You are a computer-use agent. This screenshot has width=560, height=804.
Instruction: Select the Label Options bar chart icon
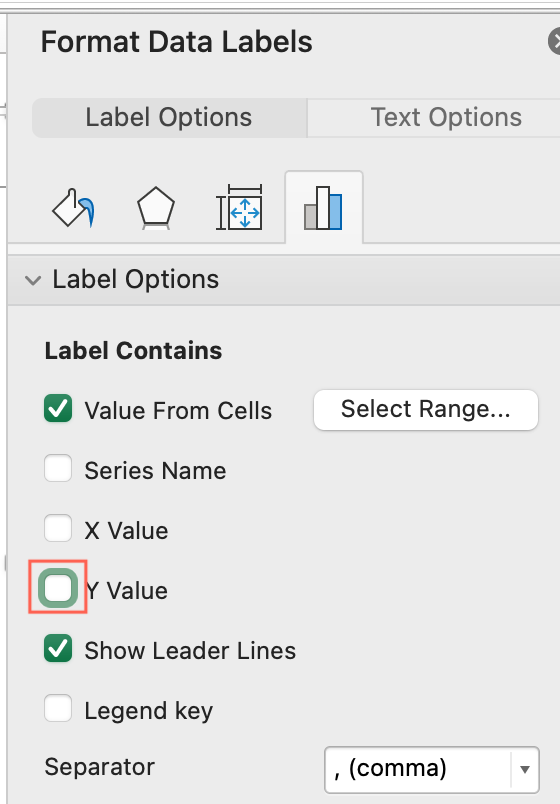(x=323, y=208)
